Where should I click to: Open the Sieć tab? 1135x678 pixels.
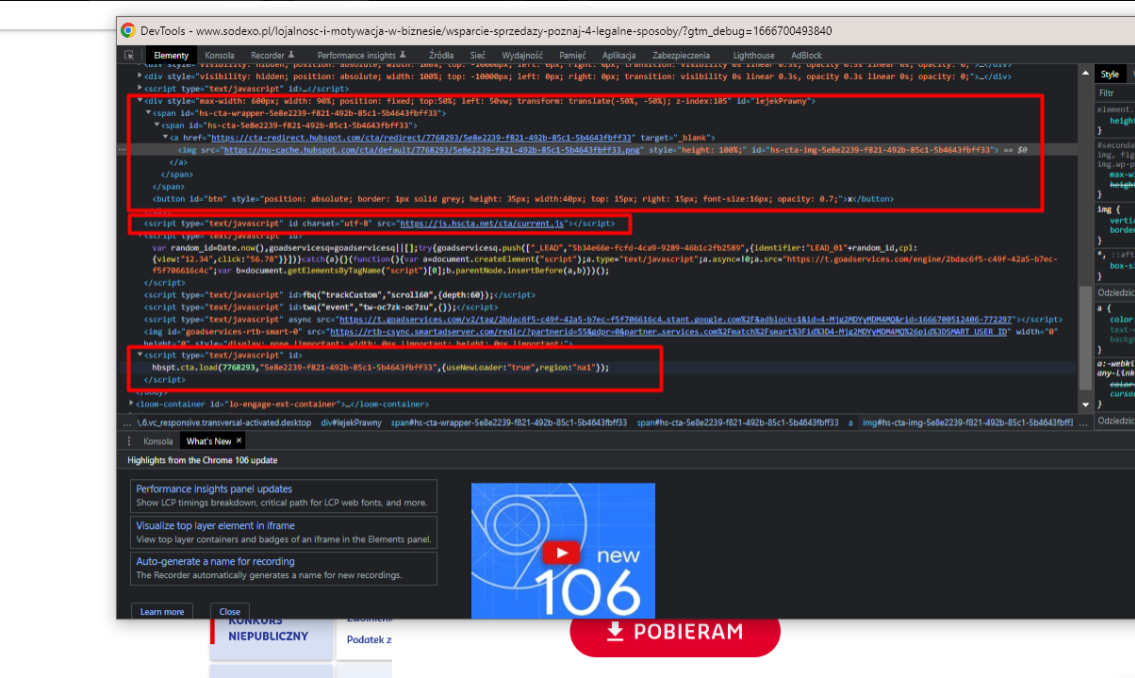coord(477,55)
